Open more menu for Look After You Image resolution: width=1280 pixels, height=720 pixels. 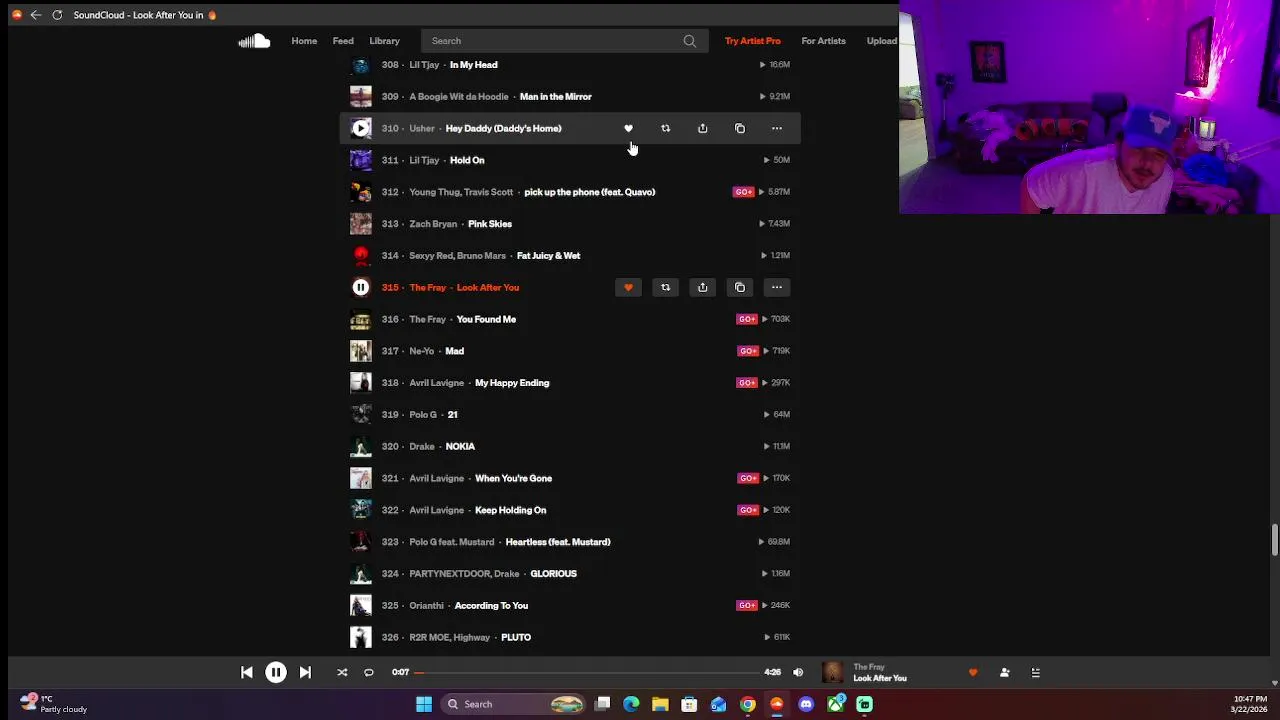point(777,287)
